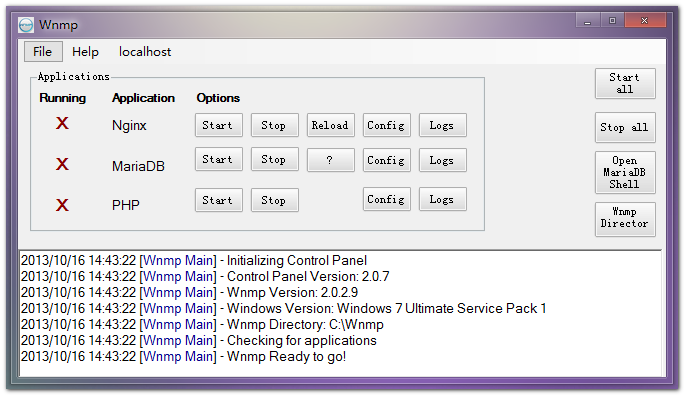Click the Nginx application label

click(129, 126)
